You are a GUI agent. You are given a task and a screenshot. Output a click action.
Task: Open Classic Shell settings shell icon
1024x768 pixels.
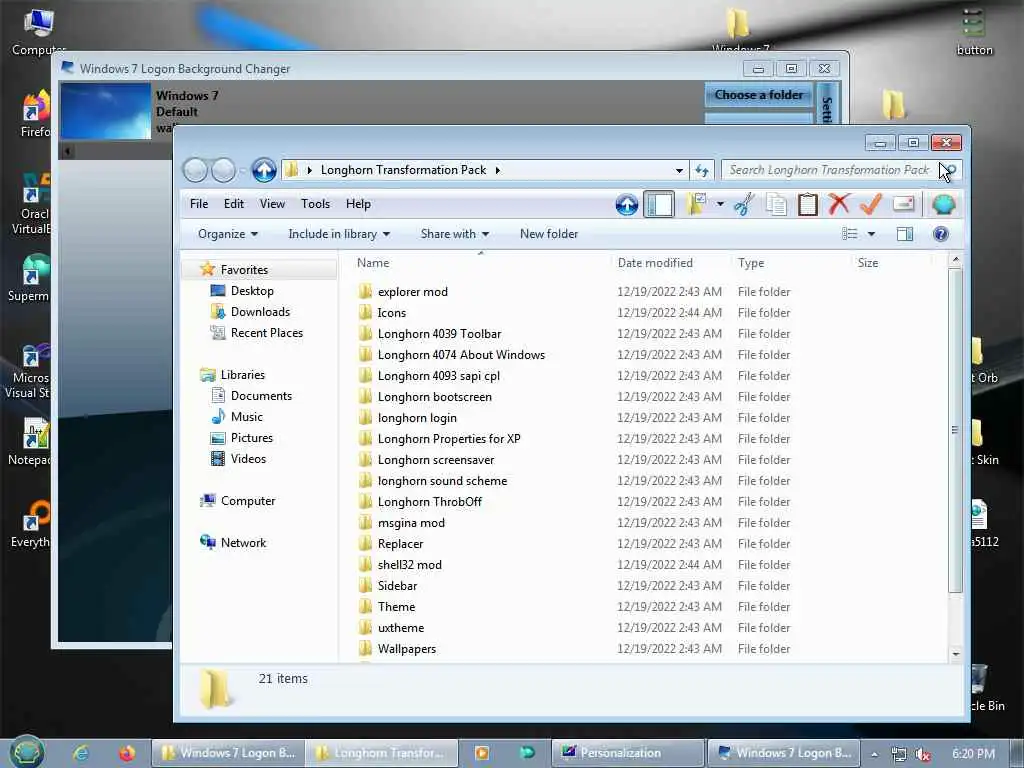[944, 204]
